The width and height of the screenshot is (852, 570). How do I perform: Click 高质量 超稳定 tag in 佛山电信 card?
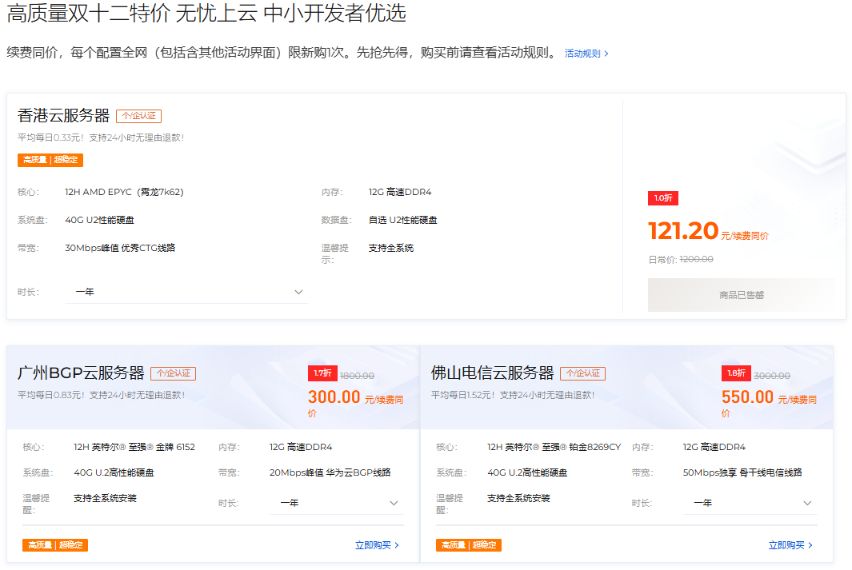[469, 545]
